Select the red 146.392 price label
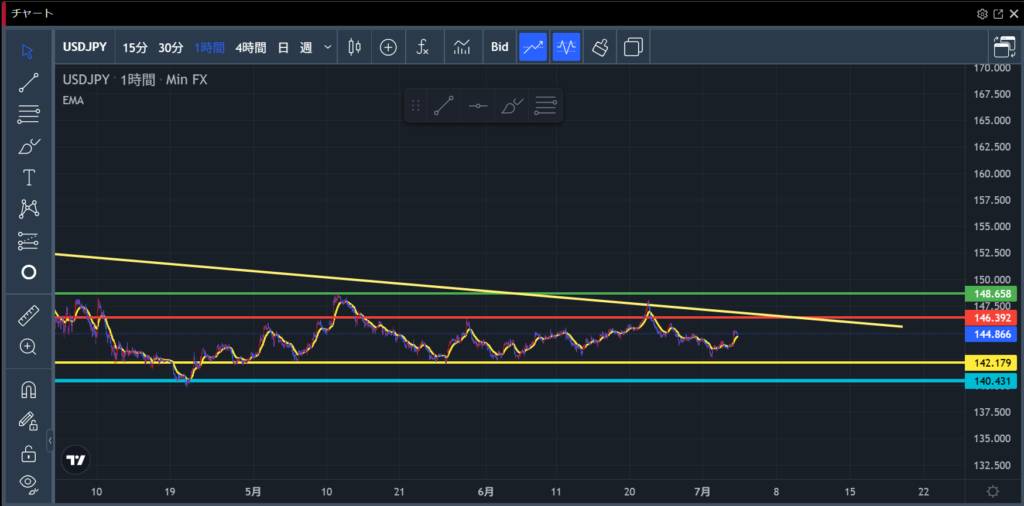 (990, 318)
